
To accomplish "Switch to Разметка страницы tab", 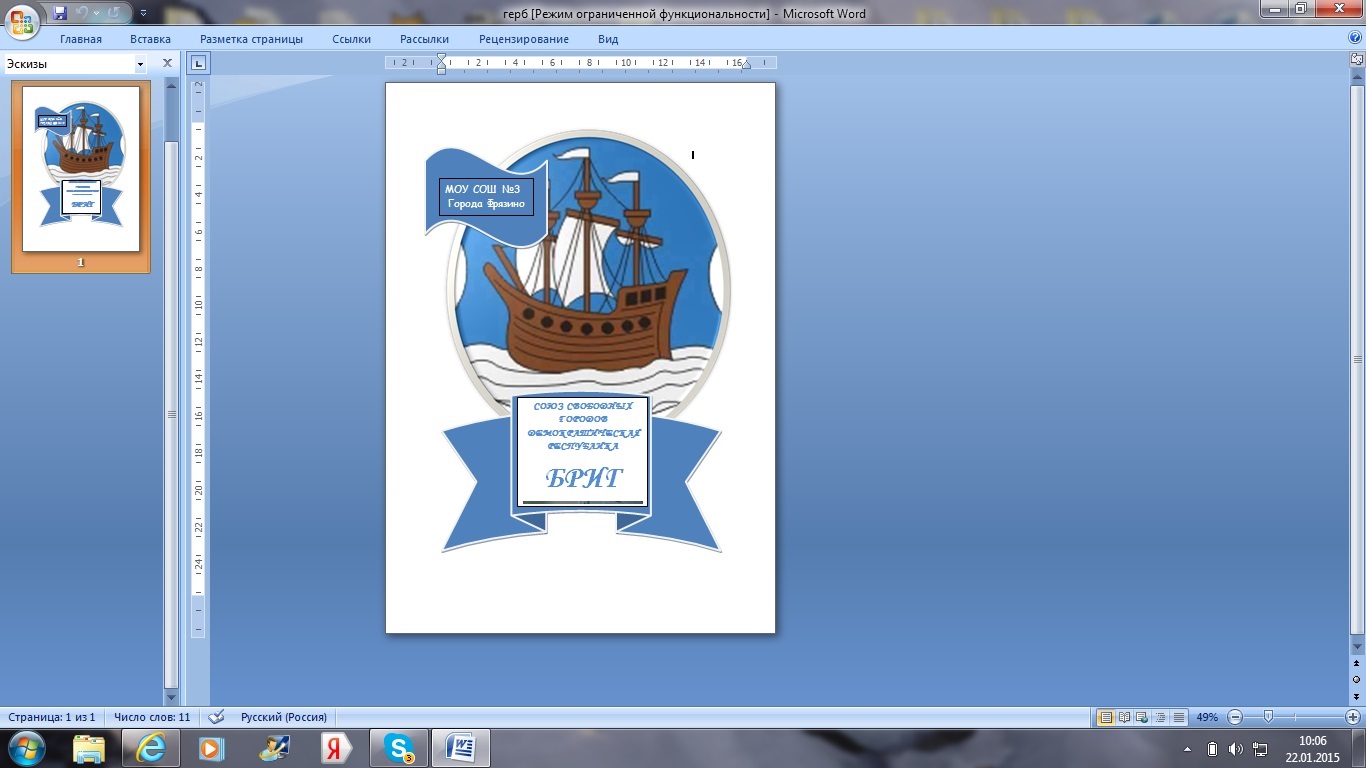I will pyautogui.click(x=251, y=39).
